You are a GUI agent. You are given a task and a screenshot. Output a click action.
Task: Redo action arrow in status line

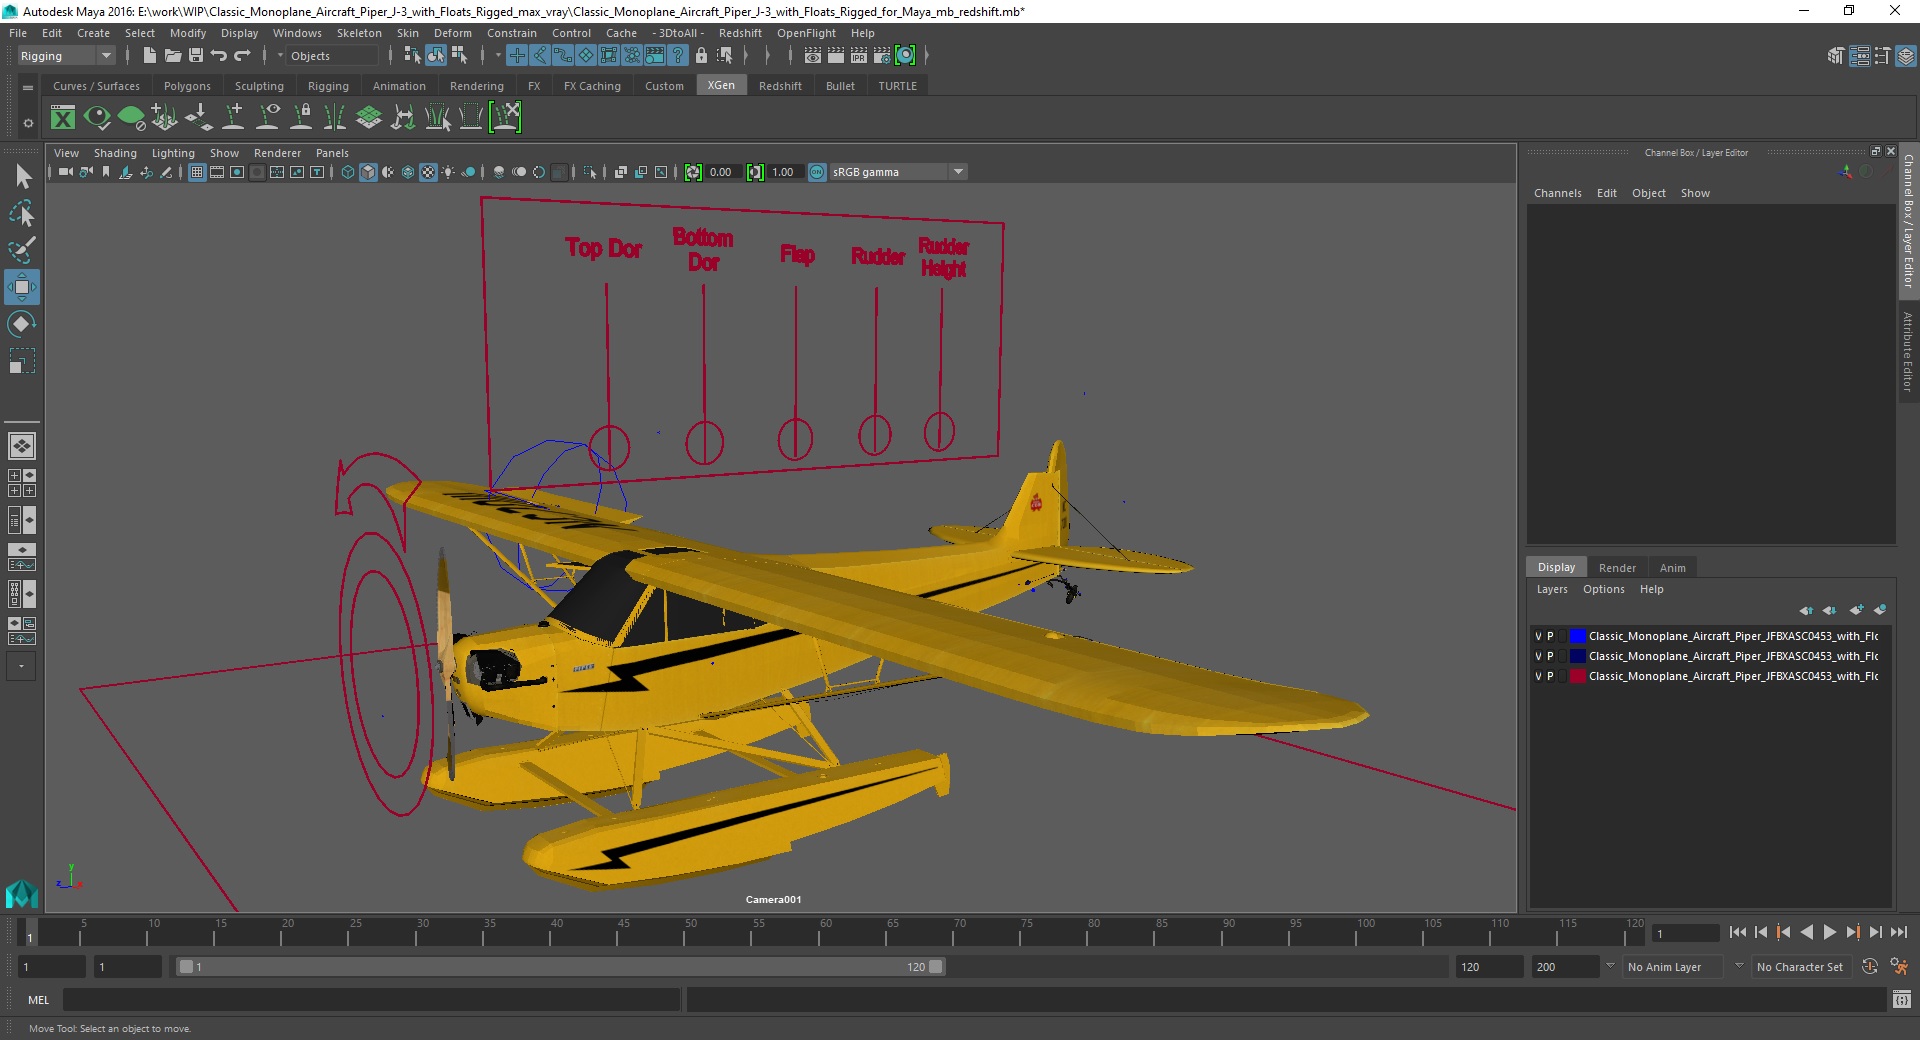click(x=242, y=56)
